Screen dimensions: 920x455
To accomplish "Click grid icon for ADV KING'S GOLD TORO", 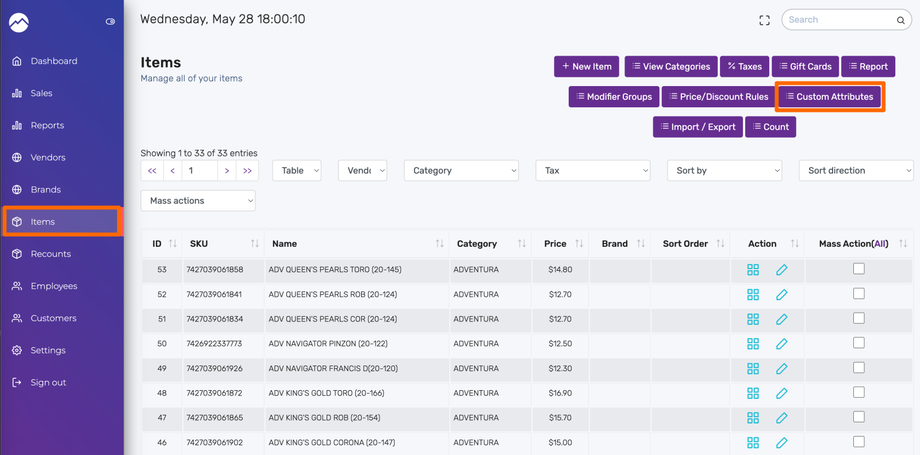I will [753, 393].
